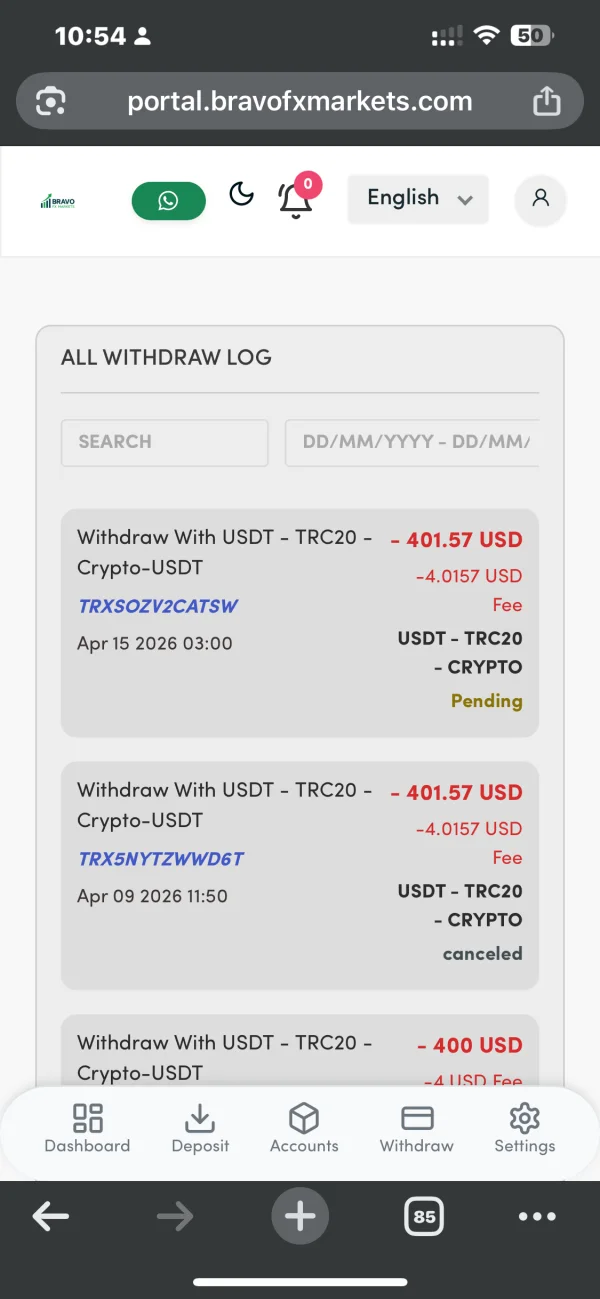
Task: Expand the English language dropdown
Action: coord(418,198)
